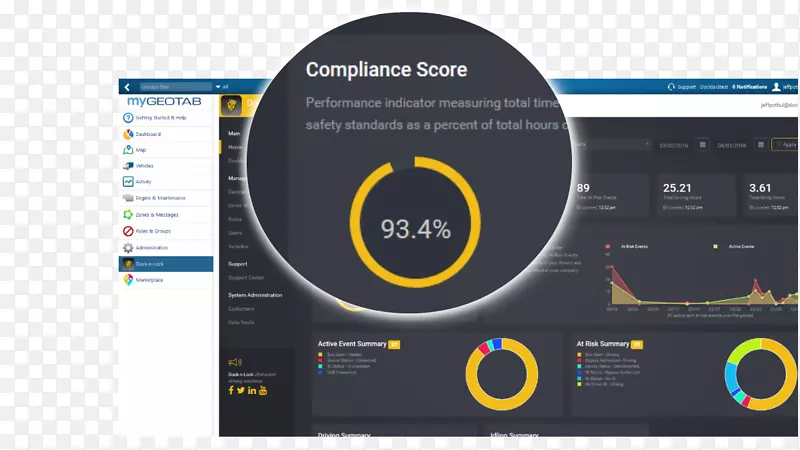The height and width of the screenshot is (450, 800).
Task: Click the Vehicles truck icon
Action: [x=128, y=166]
